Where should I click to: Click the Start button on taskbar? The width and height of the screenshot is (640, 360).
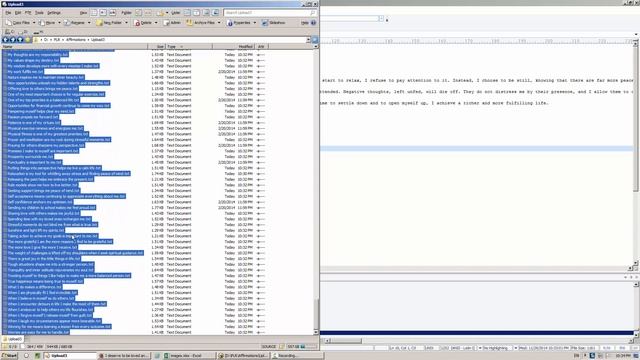coord(9,356)
